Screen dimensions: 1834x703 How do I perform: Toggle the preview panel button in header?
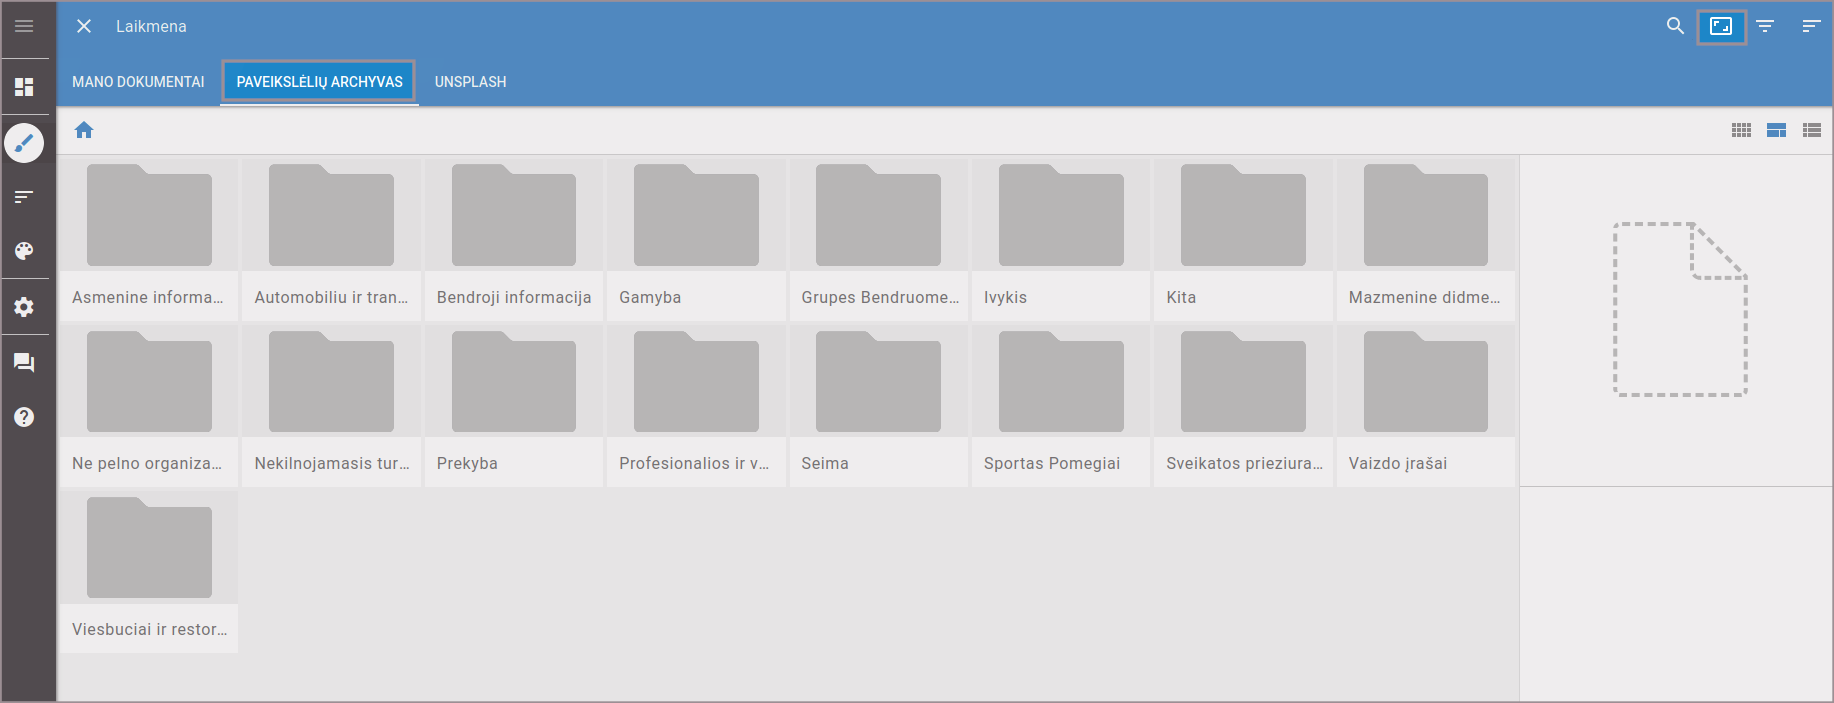(1721, 26)
